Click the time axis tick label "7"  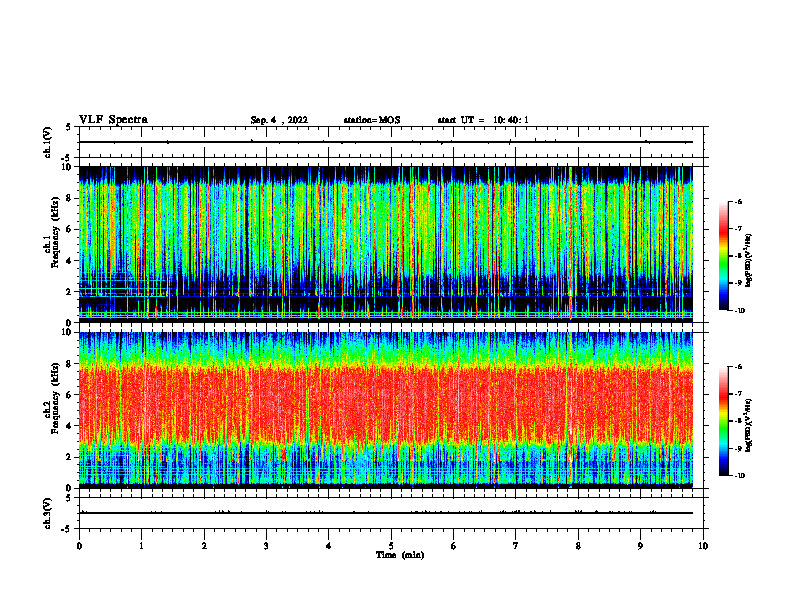[516, 546]
